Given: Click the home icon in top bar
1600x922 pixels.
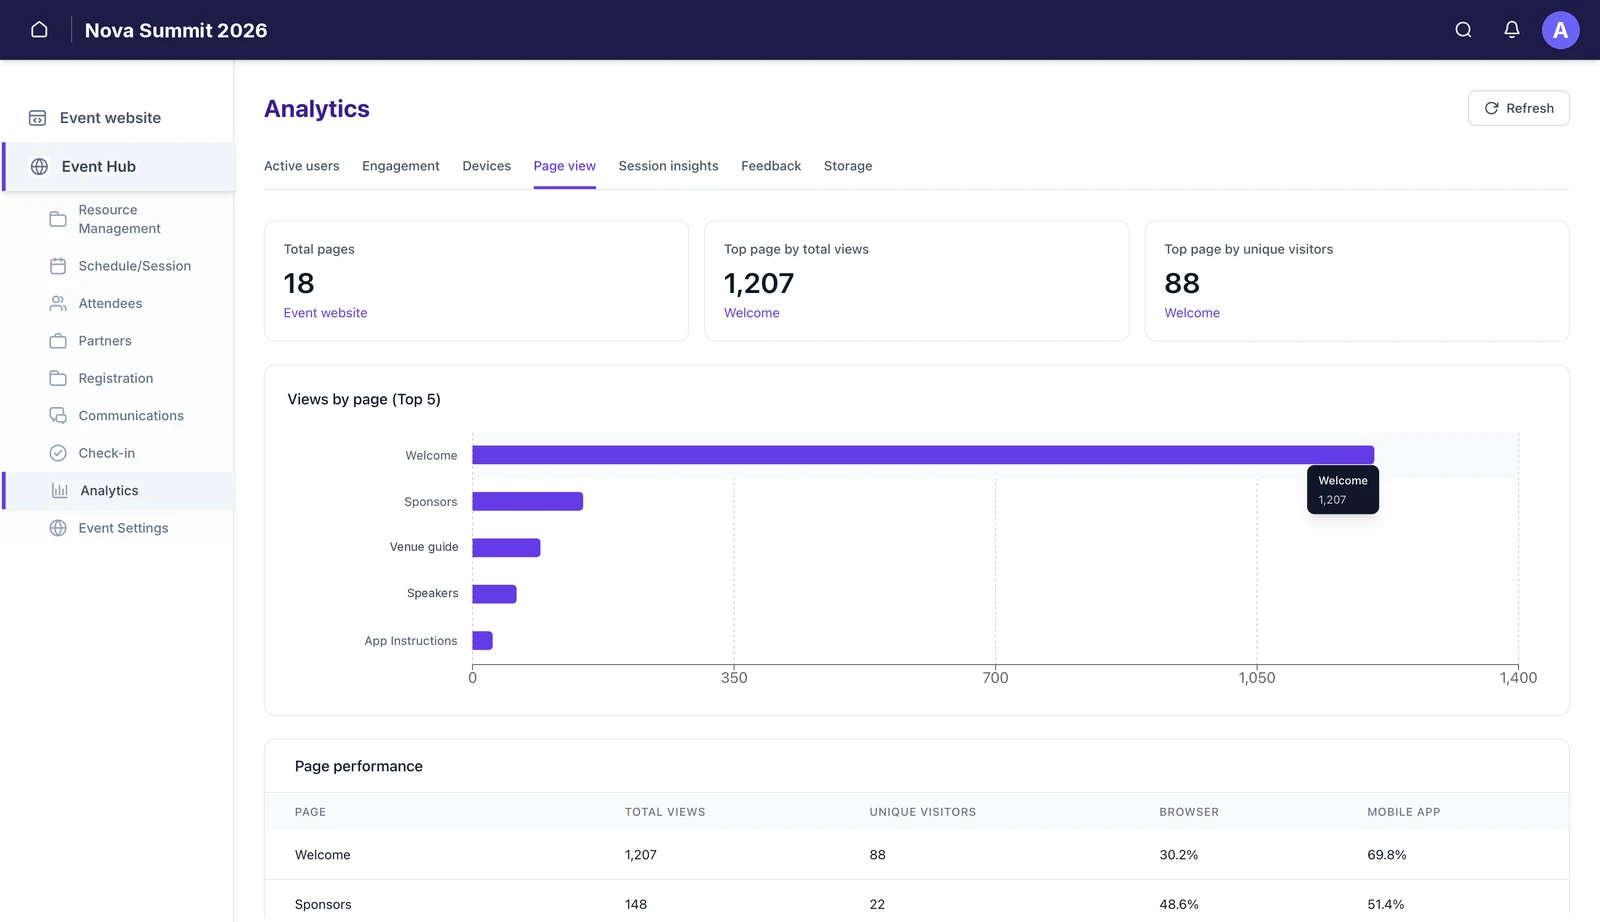Looking at the screenshot, I should click(x=39, y=30).
